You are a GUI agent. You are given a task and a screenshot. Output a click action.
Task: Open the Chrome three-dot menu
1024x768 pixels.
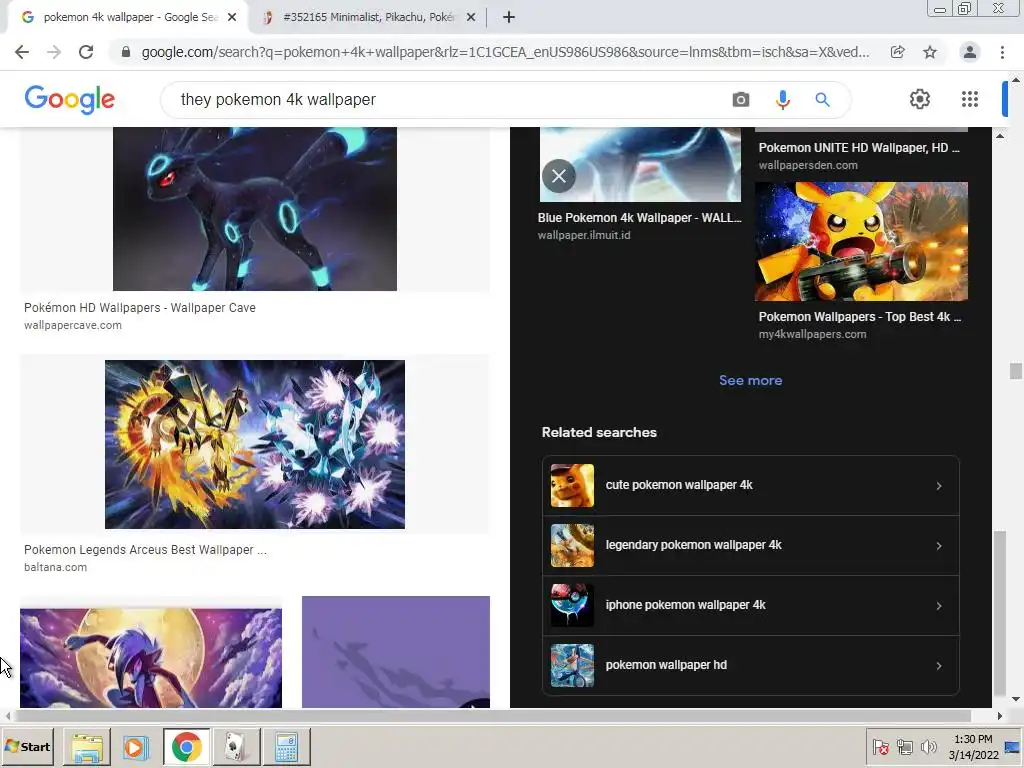pos(1002,52)
